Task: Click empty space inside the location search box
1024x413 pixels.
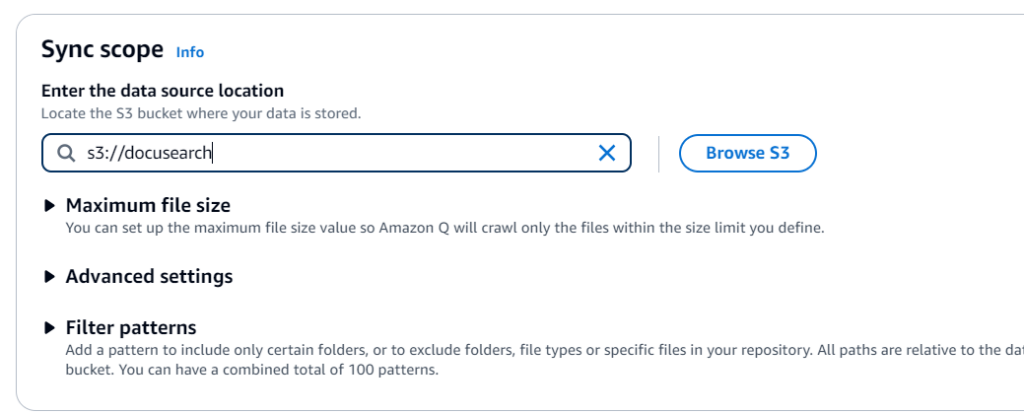Action: pyautogui.click(x=405, y=153)
